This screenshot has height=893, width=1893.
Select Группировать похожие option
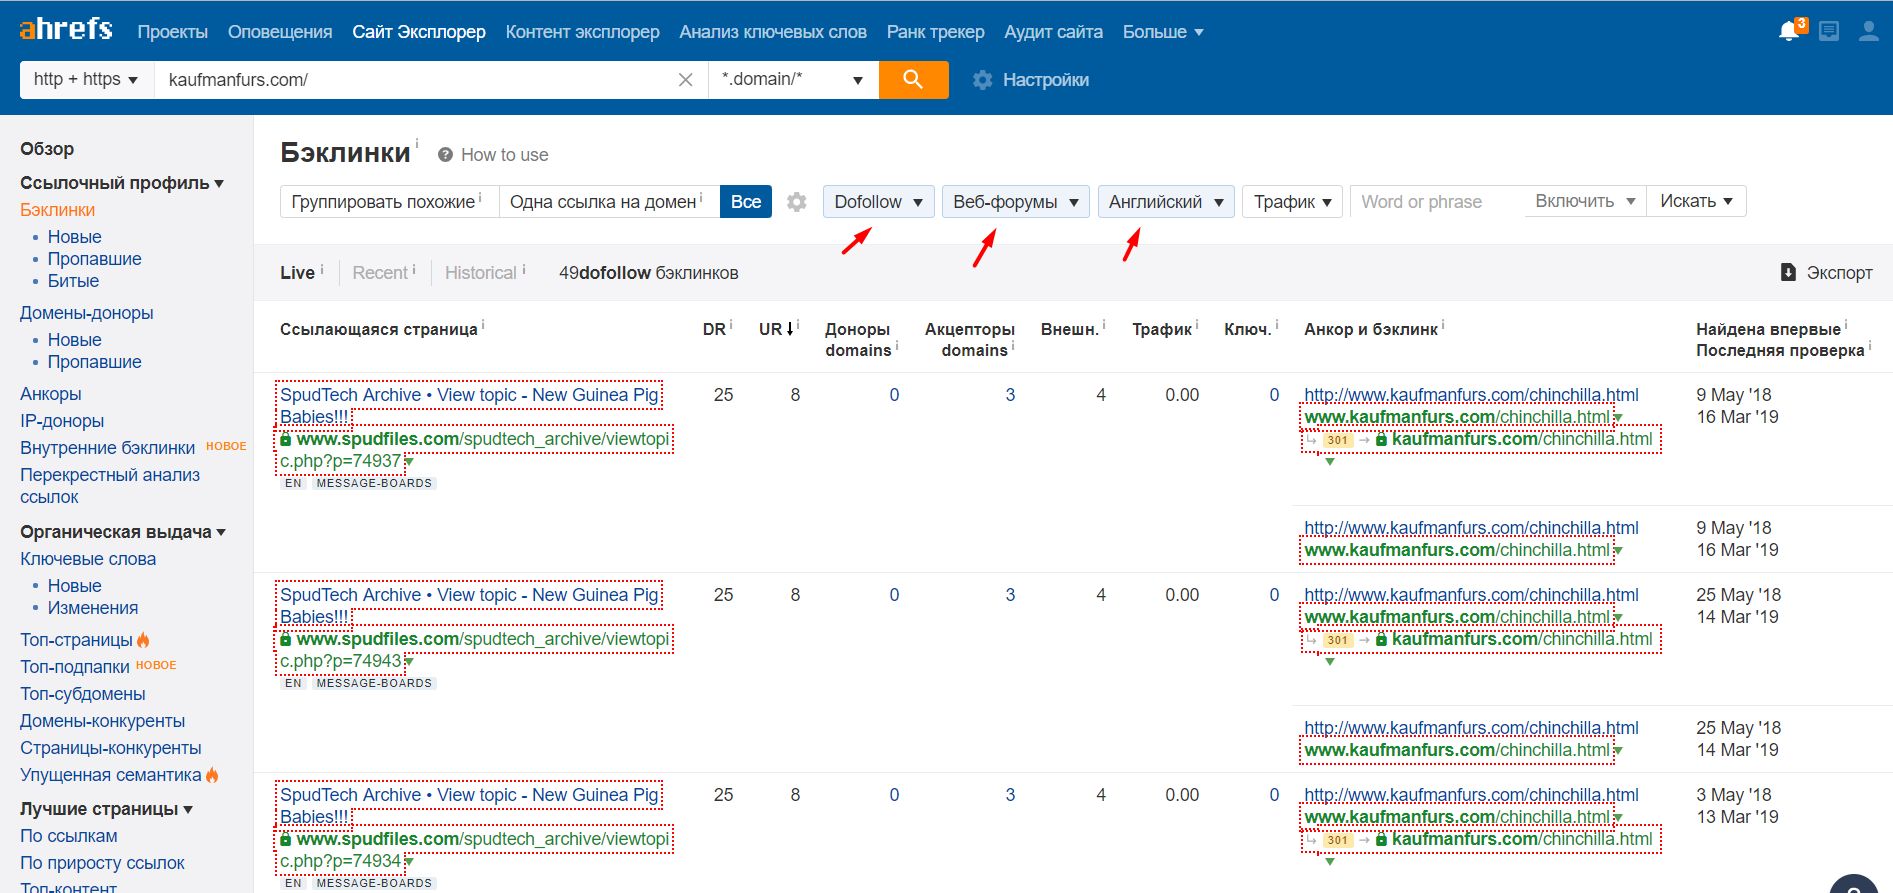[x=390, y=202]
